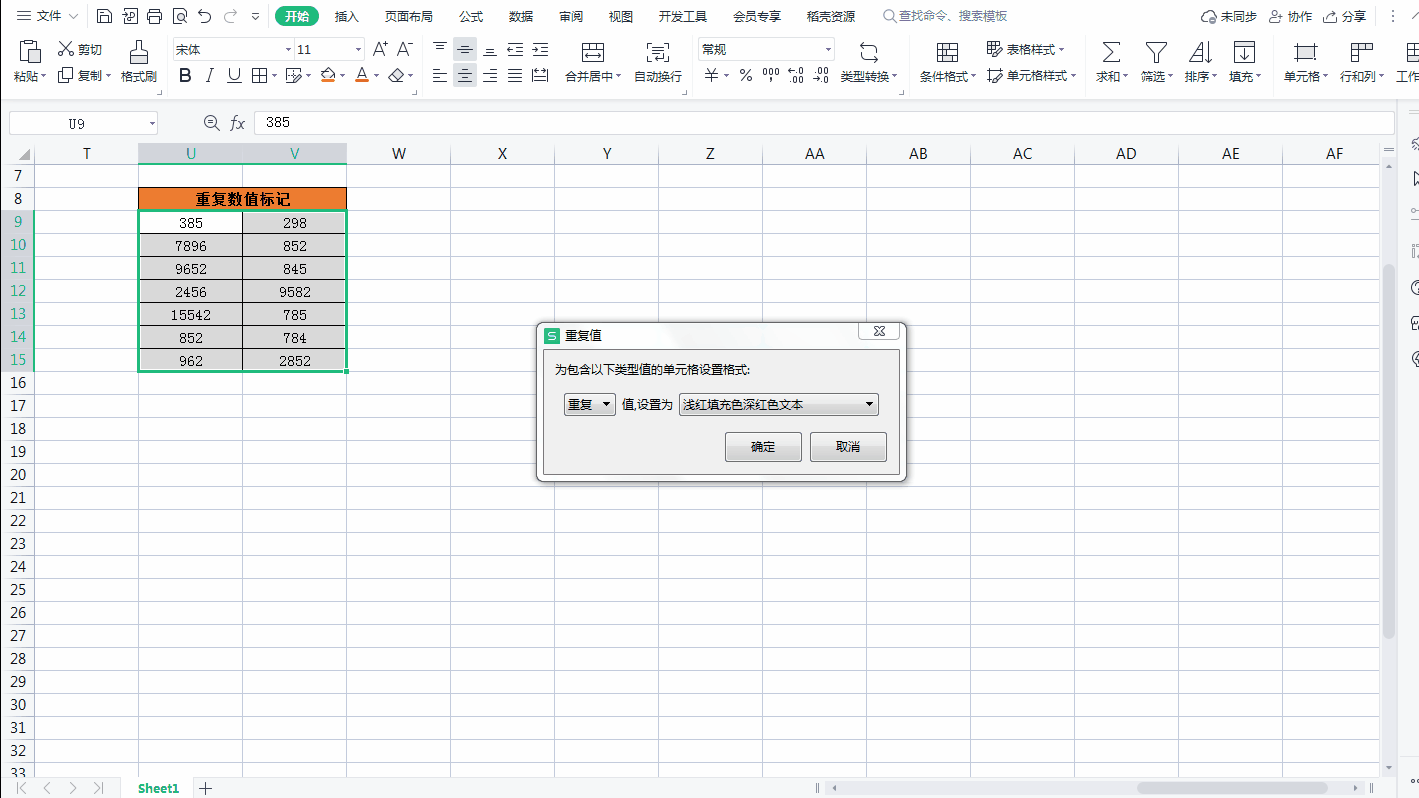Viewport: 1419px width, 798px height.
Task: Click the Sort (排序) icon
Action: pos(1200,52)
